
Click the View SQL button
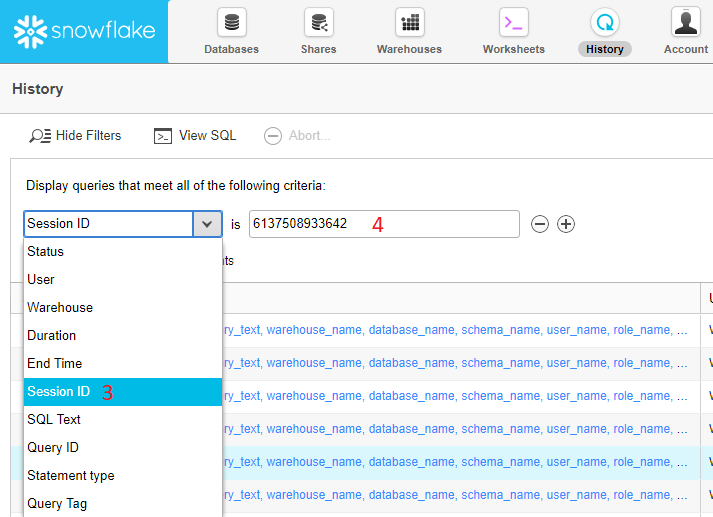[195, 136]
